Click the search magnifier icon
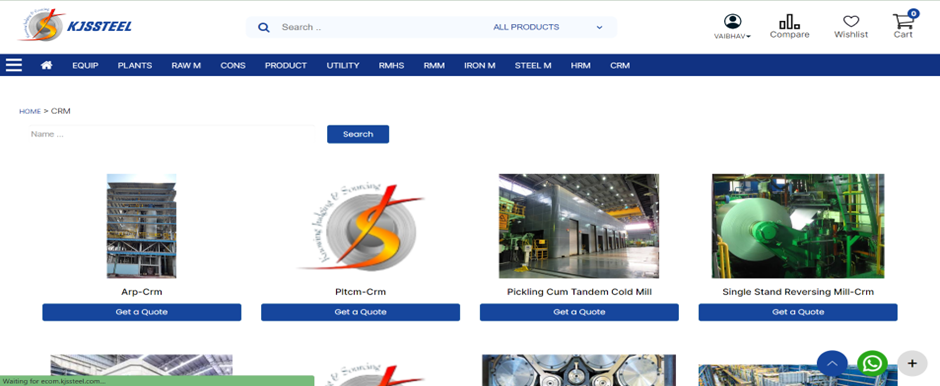The image size is (940, 386). 263,27
